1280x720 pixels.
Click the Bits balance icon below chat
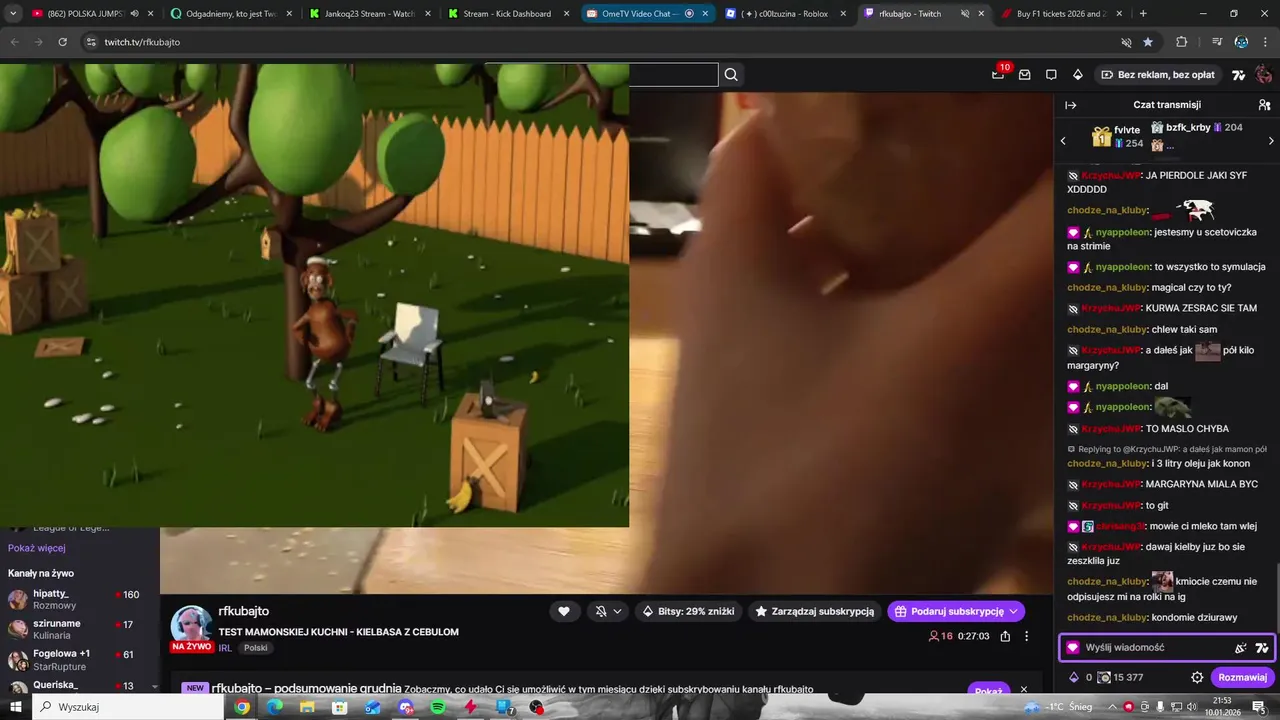[1075, 677]
